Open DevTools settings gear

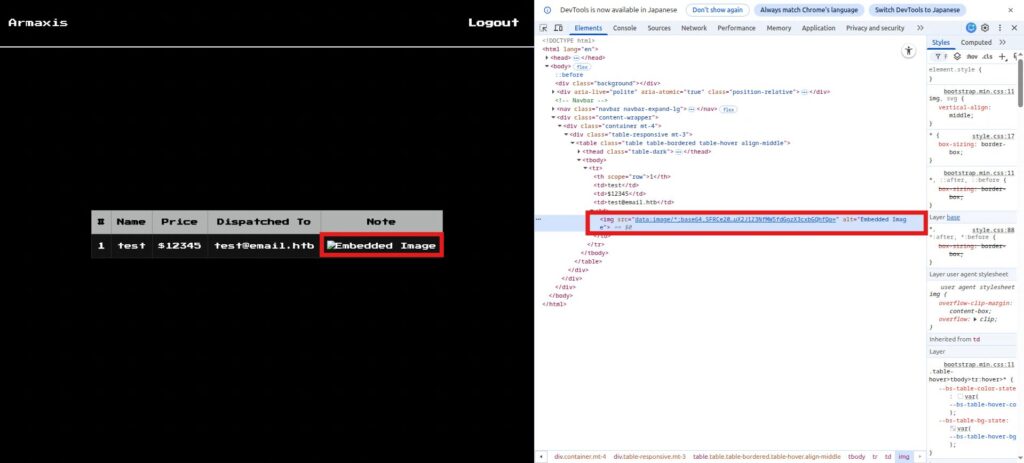(985, 28)
